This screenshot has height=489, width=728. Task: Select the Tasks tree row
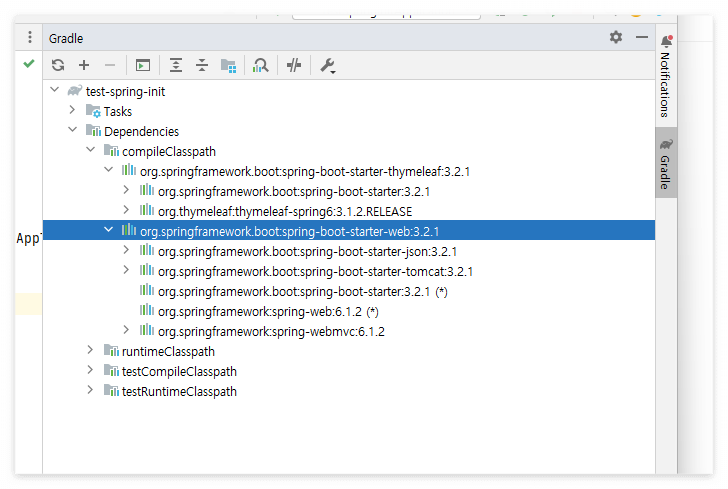coord(349,111)
